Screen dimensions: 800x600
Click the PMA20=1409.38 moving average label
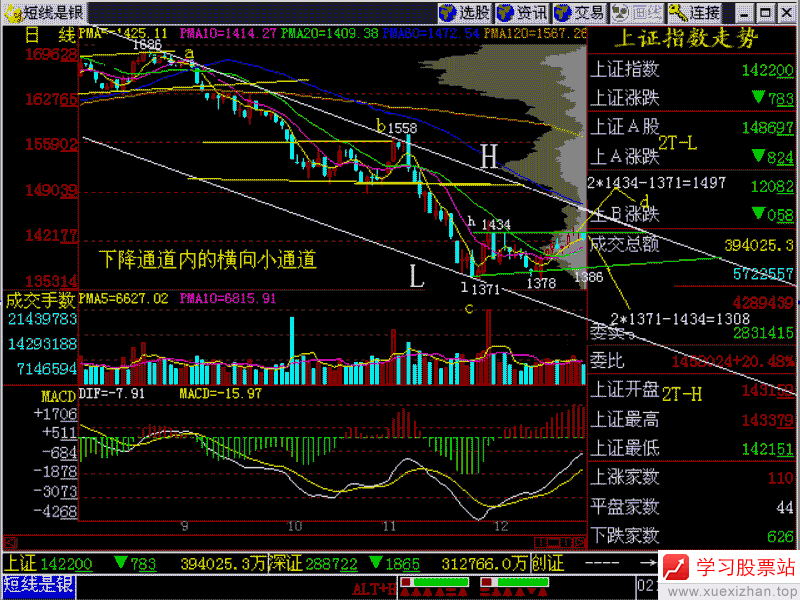[330, 34]
